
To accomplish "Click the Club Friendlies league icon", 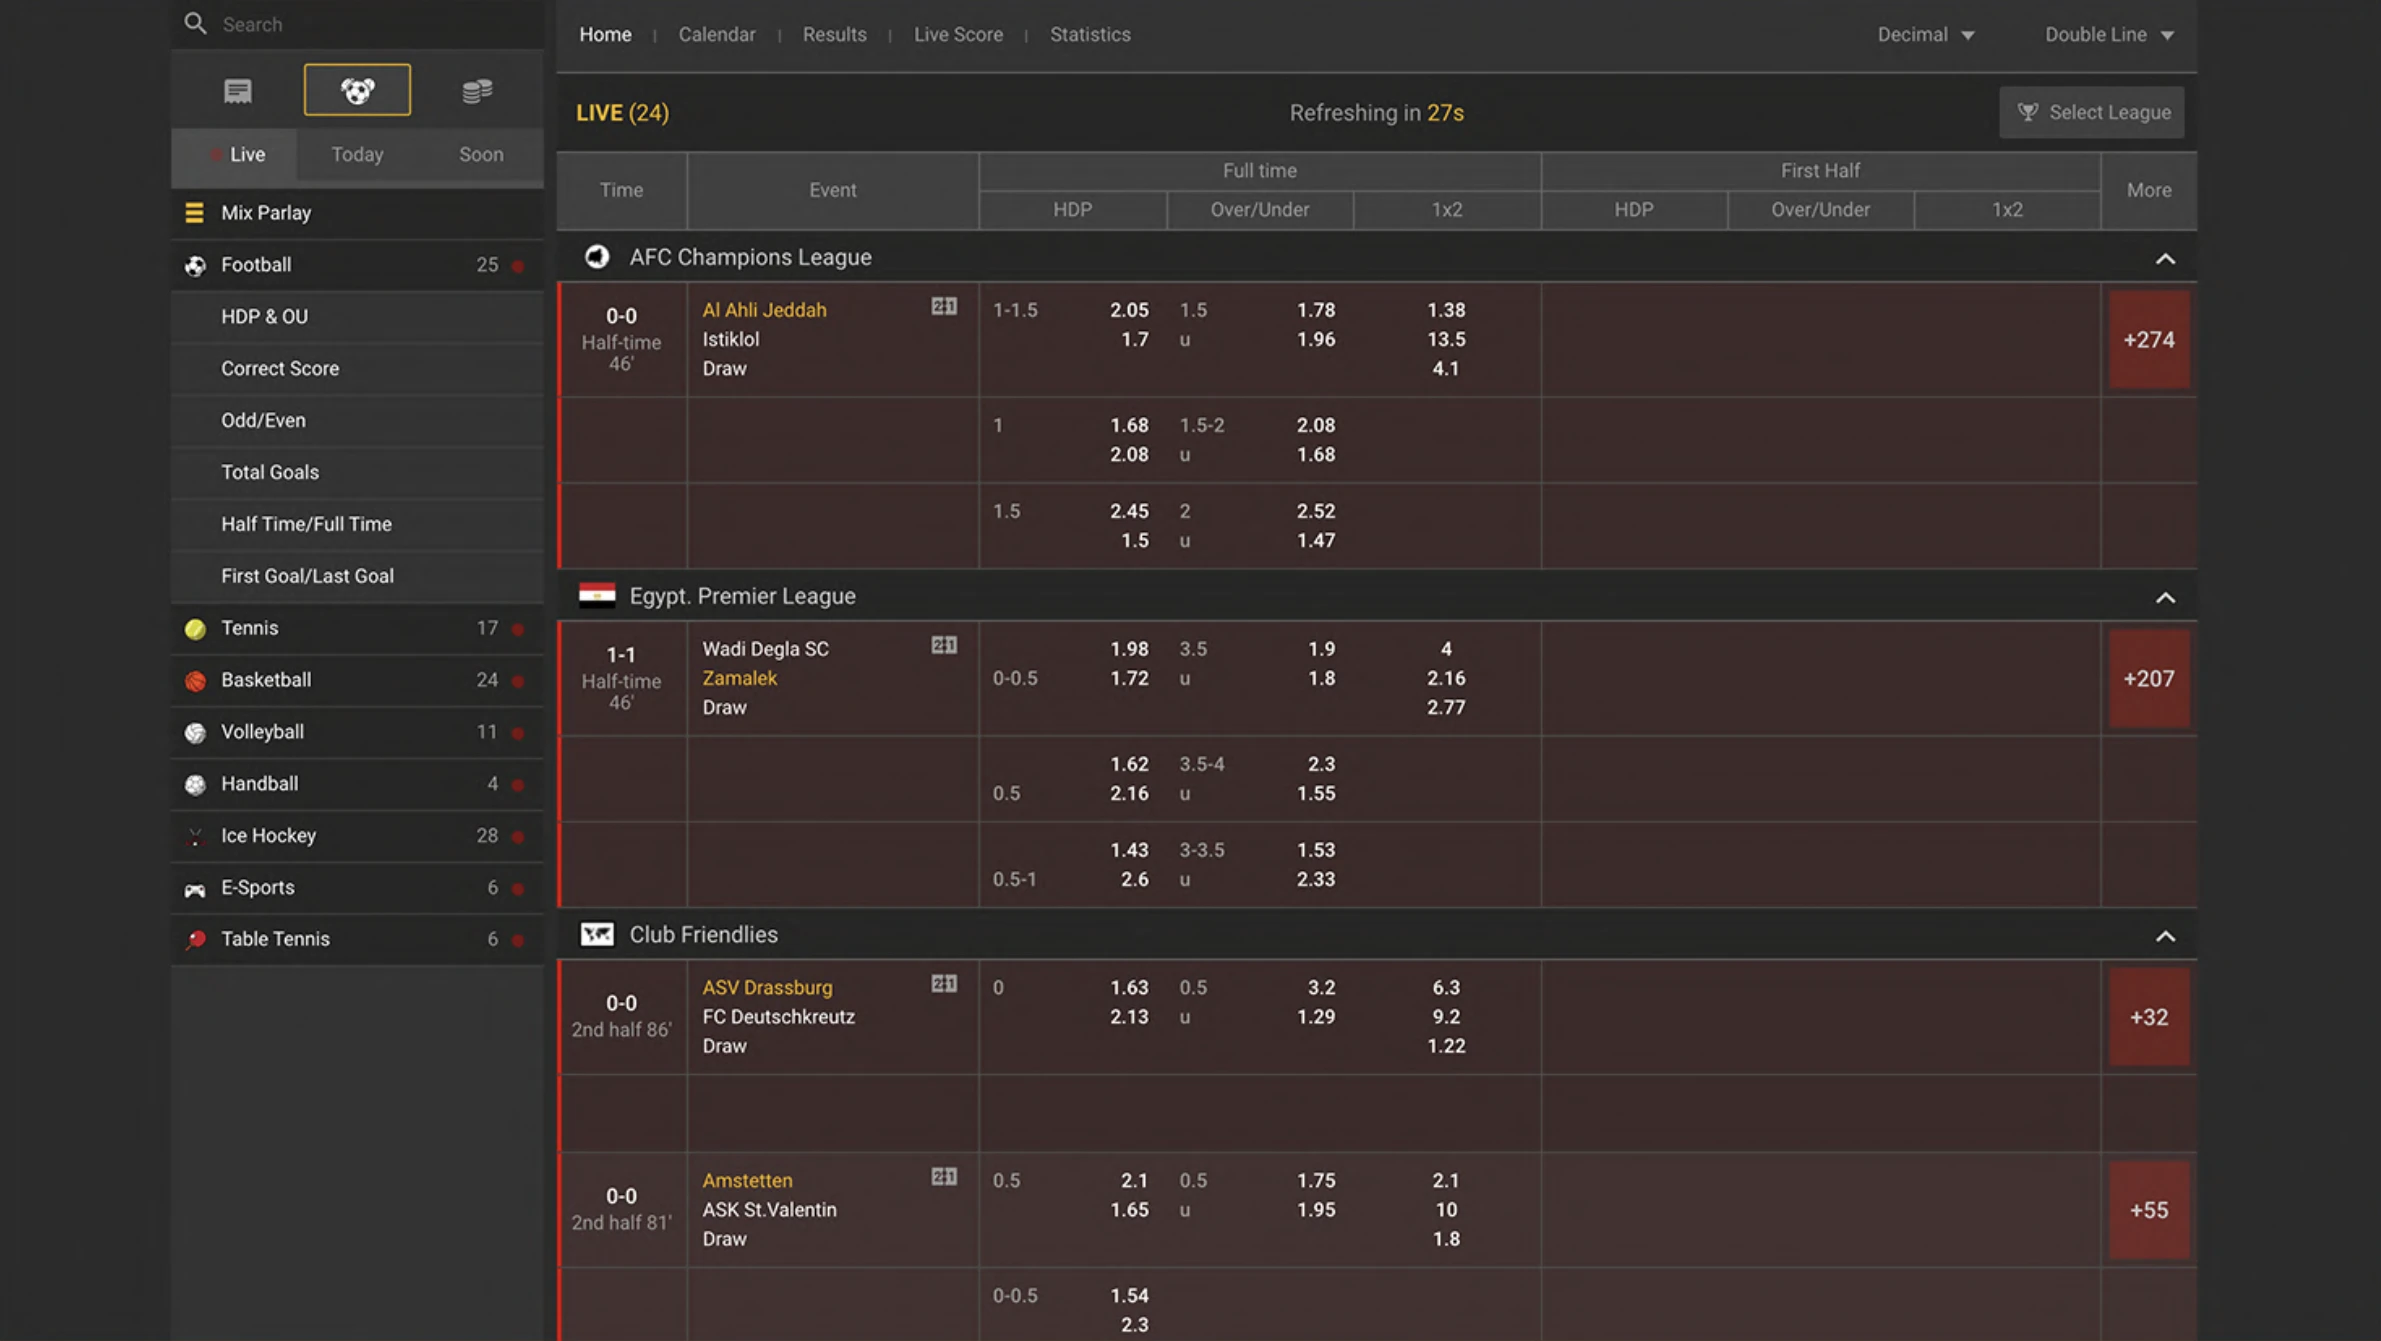I will coord(597,934).
